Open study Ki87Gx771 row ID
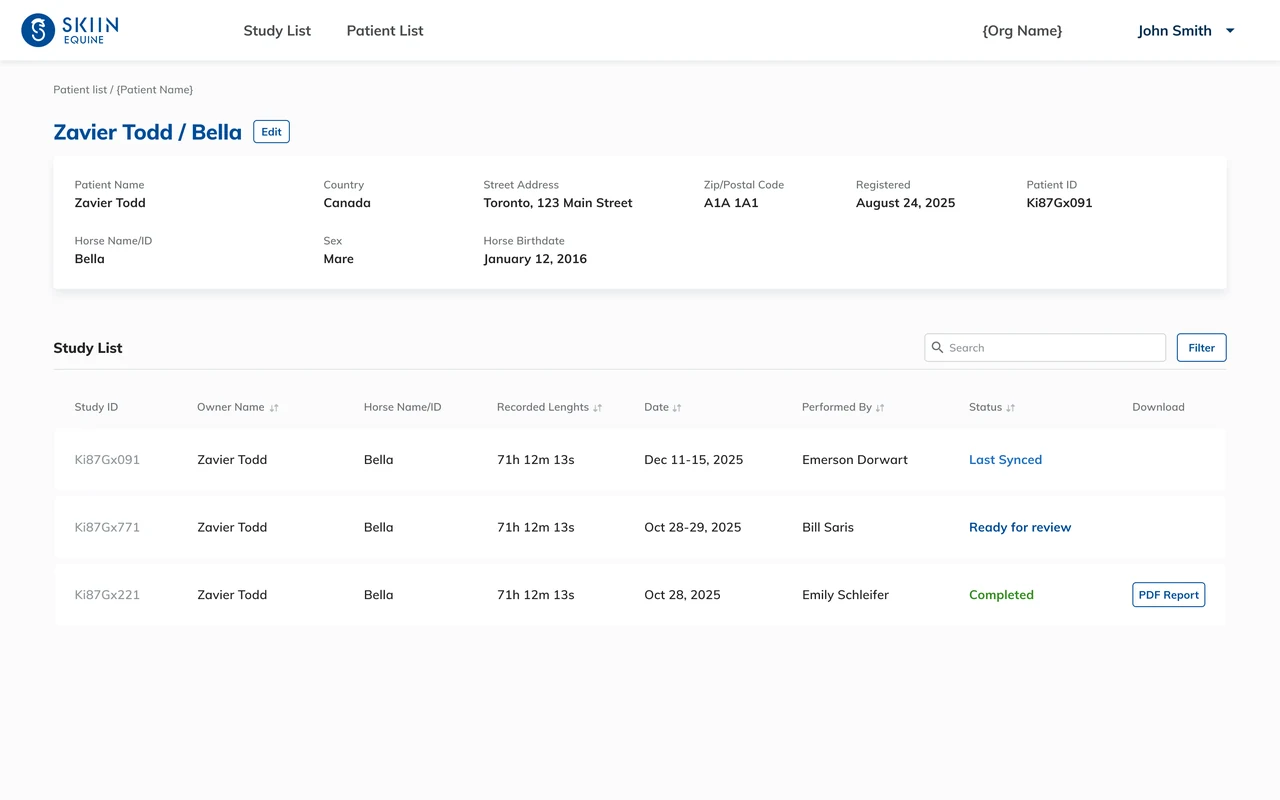Image resolution: width=1280 pixels, height=800 pixels. click(107, 527)
